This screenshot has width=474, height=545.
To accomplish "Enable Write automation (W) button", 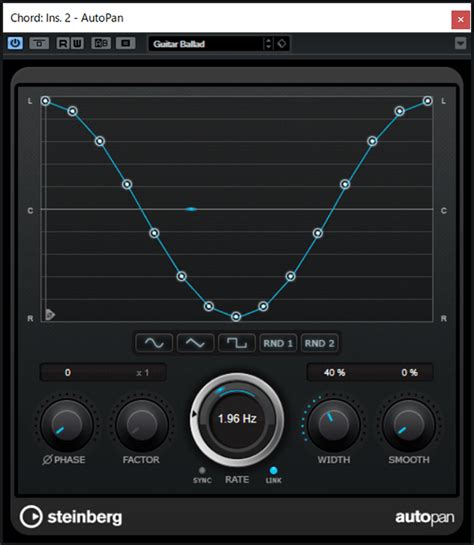I will point(77,43).
